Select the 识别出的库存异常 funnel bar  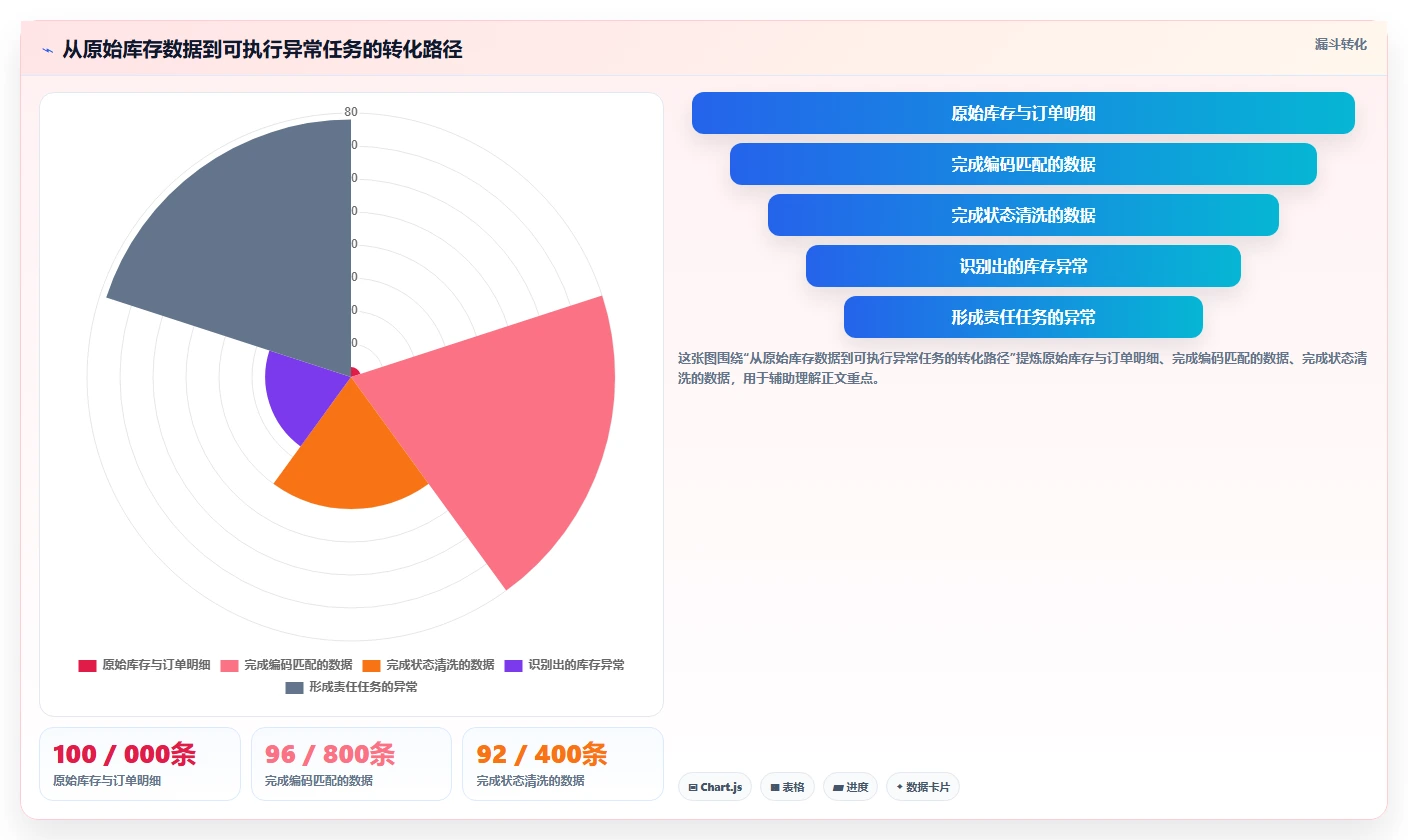tap(1023, 266)
